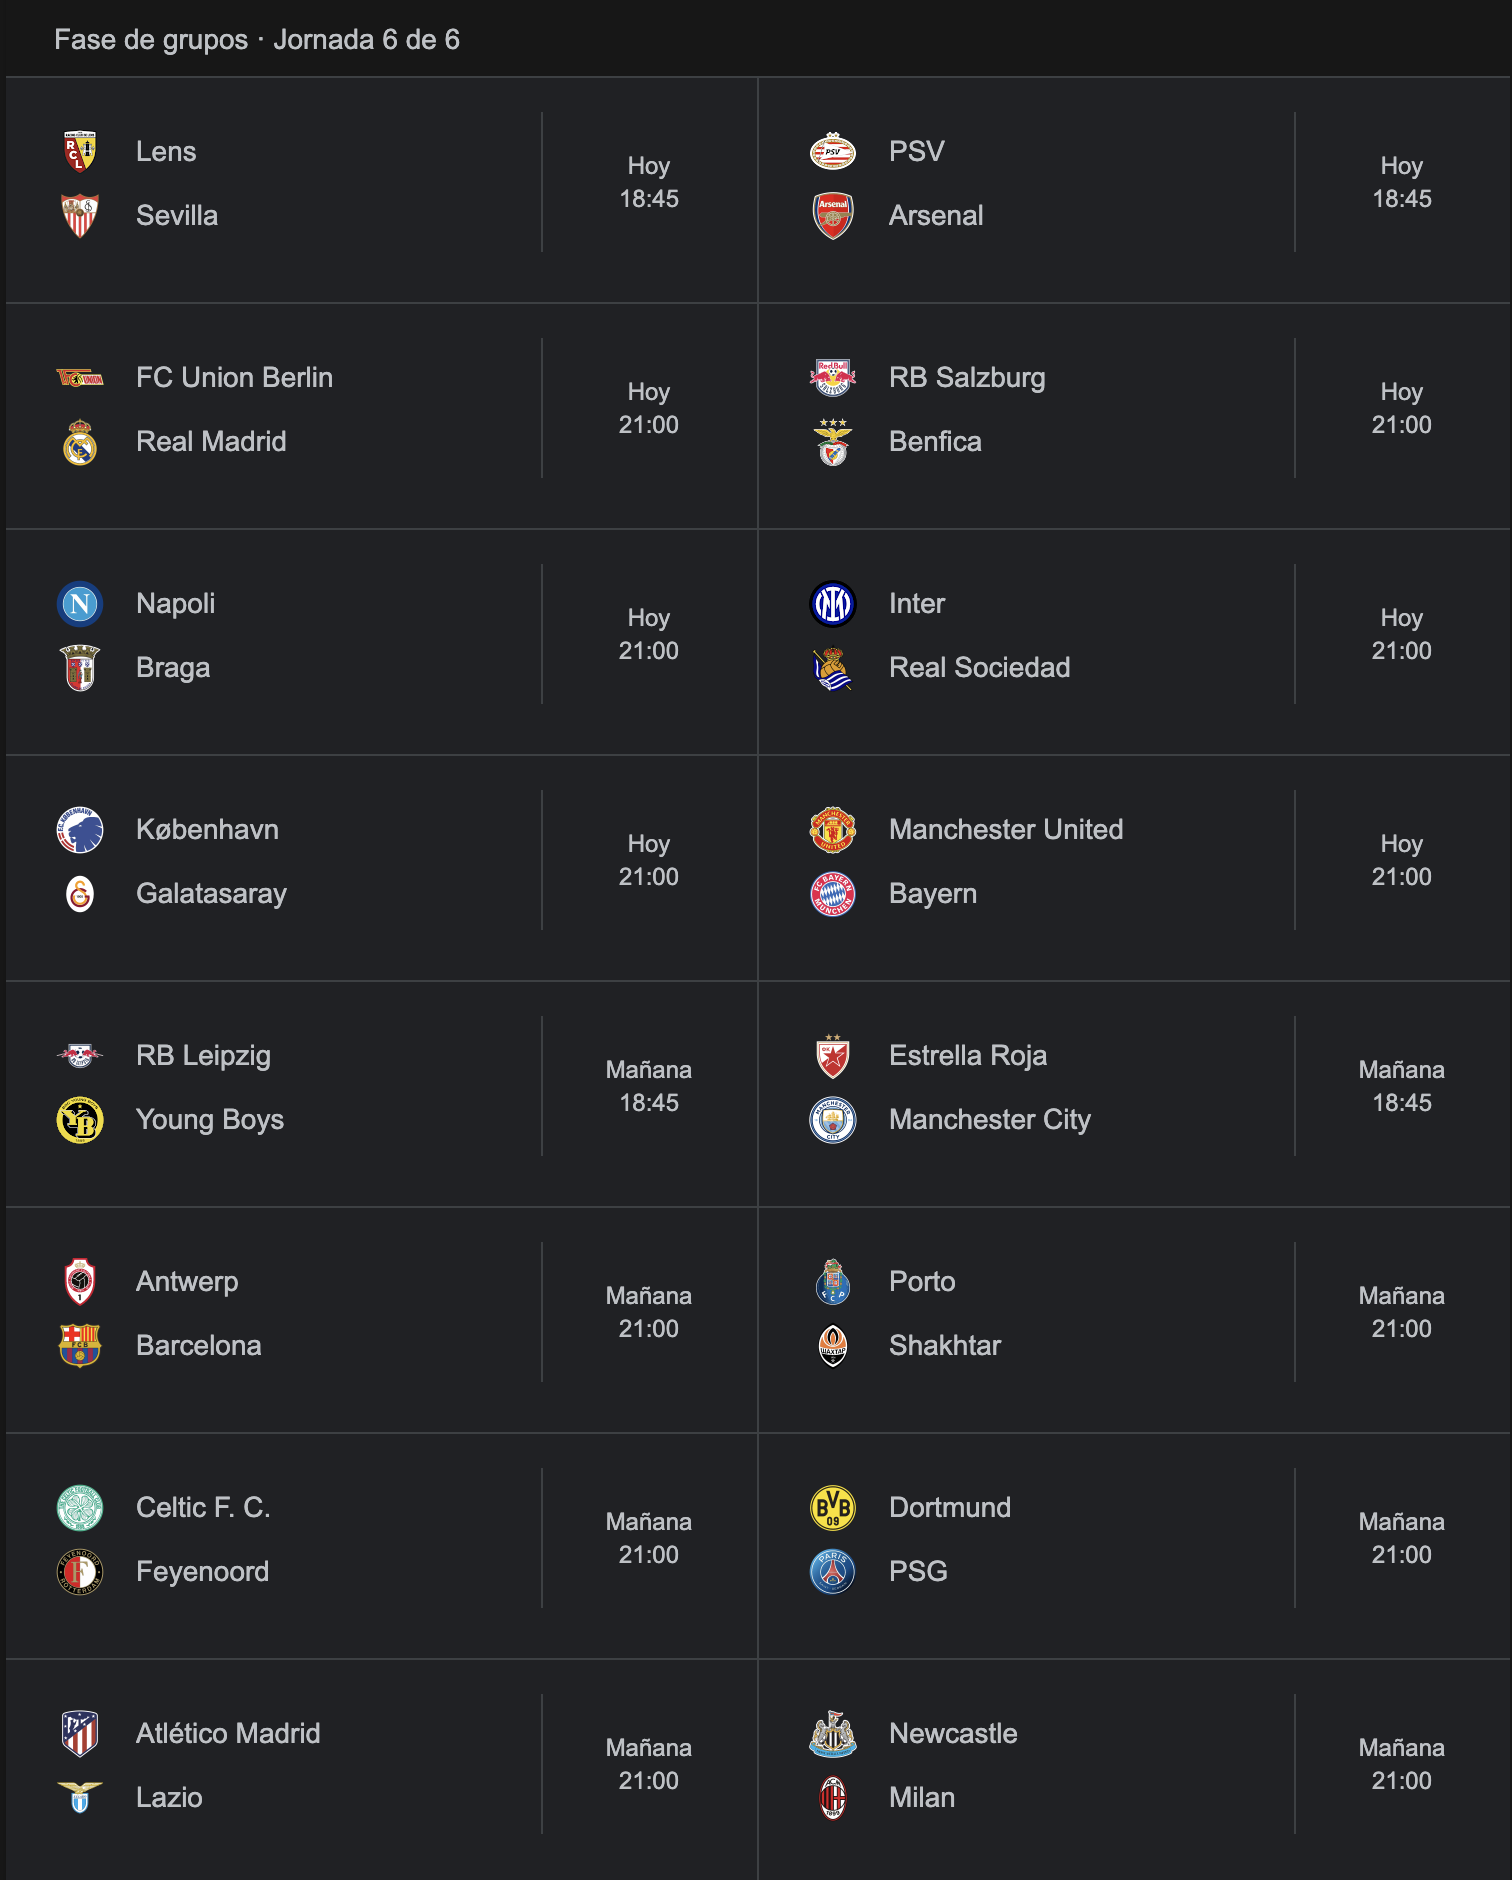1512x1880 pixels.
Task: Click the Inter Milan badge icon
Action: [x=833, y=604]
